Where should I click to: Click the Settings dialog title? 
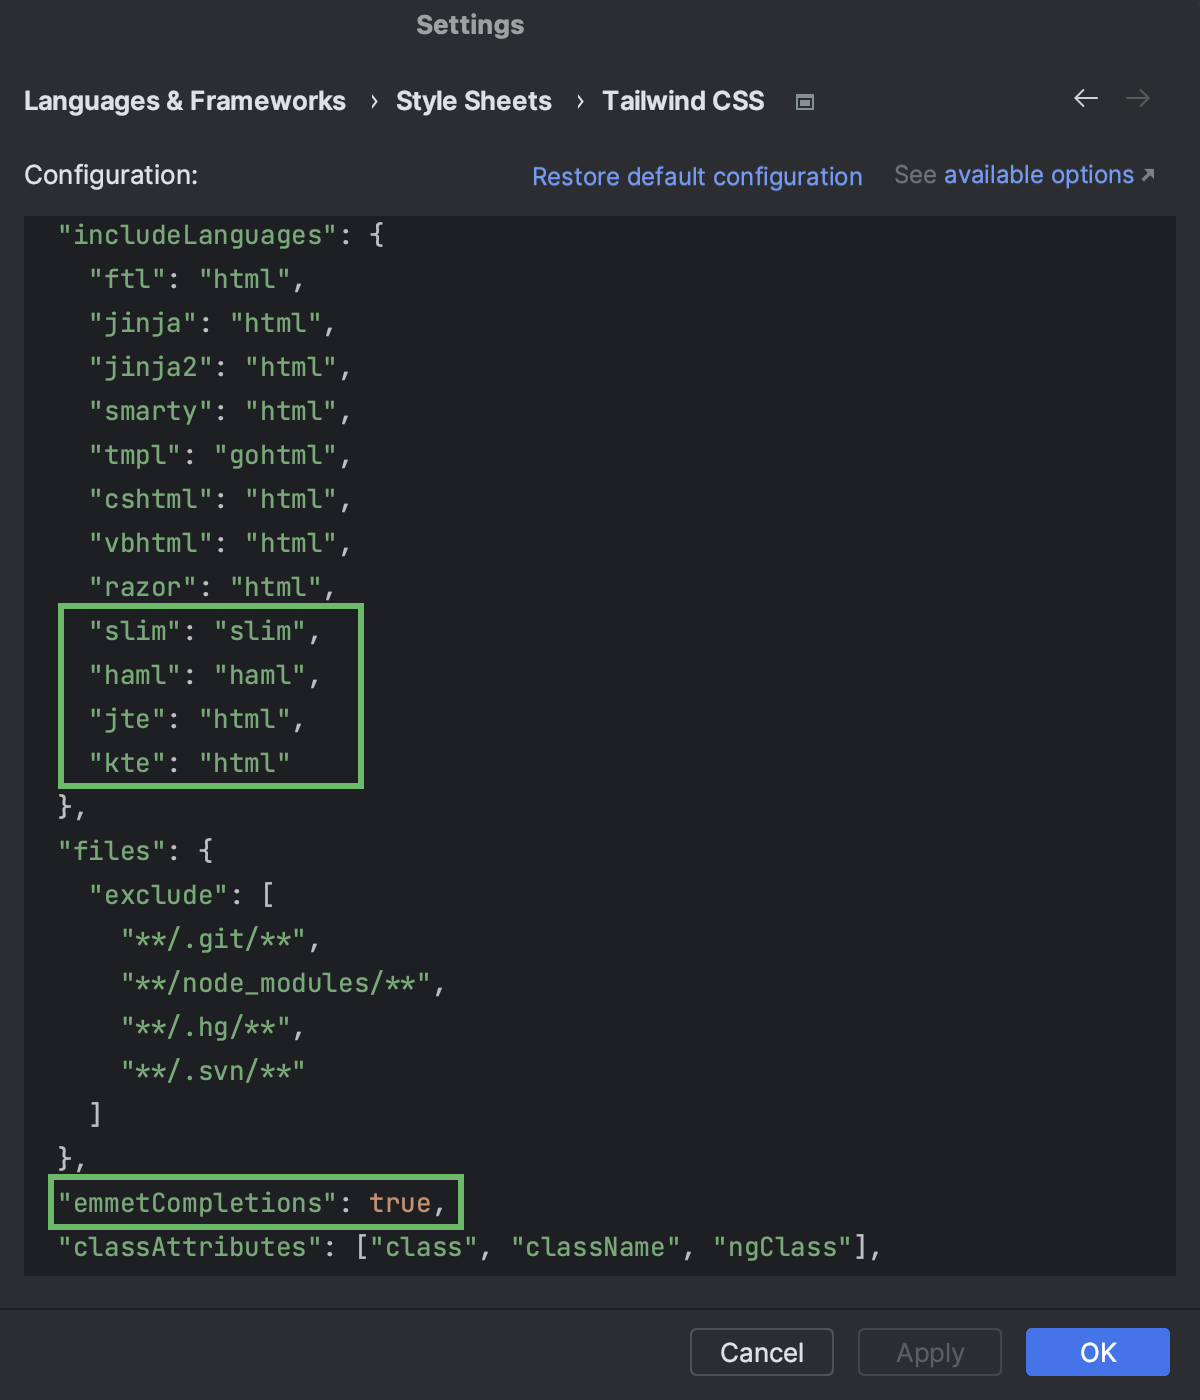(x=470, y=25)
